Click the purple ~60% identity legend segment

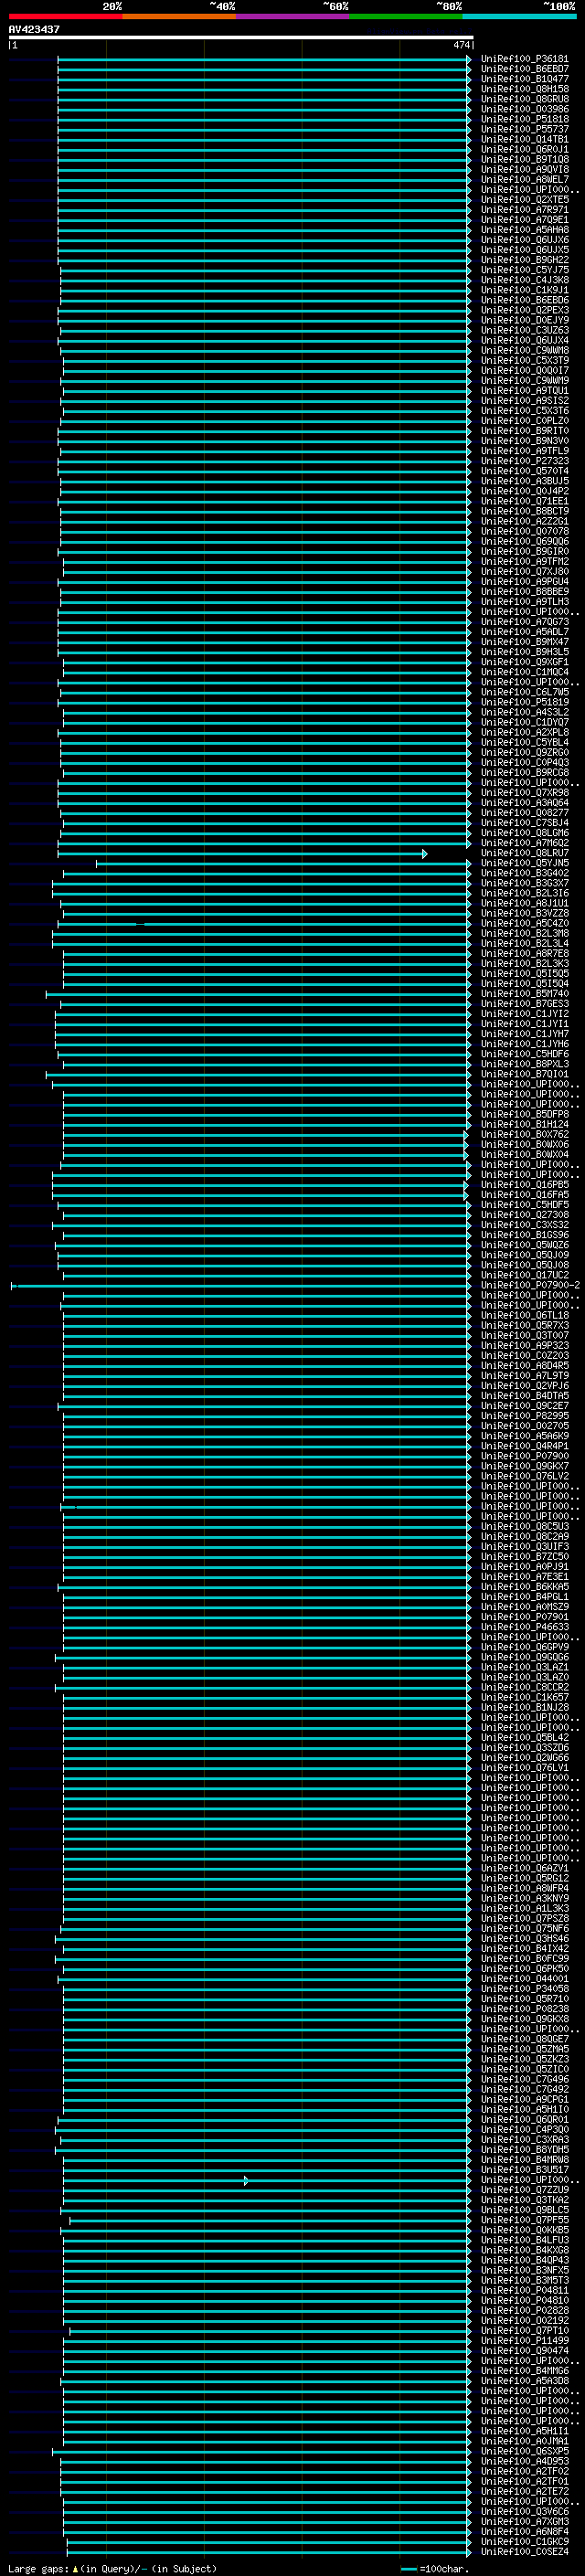[x=293, y=16]
